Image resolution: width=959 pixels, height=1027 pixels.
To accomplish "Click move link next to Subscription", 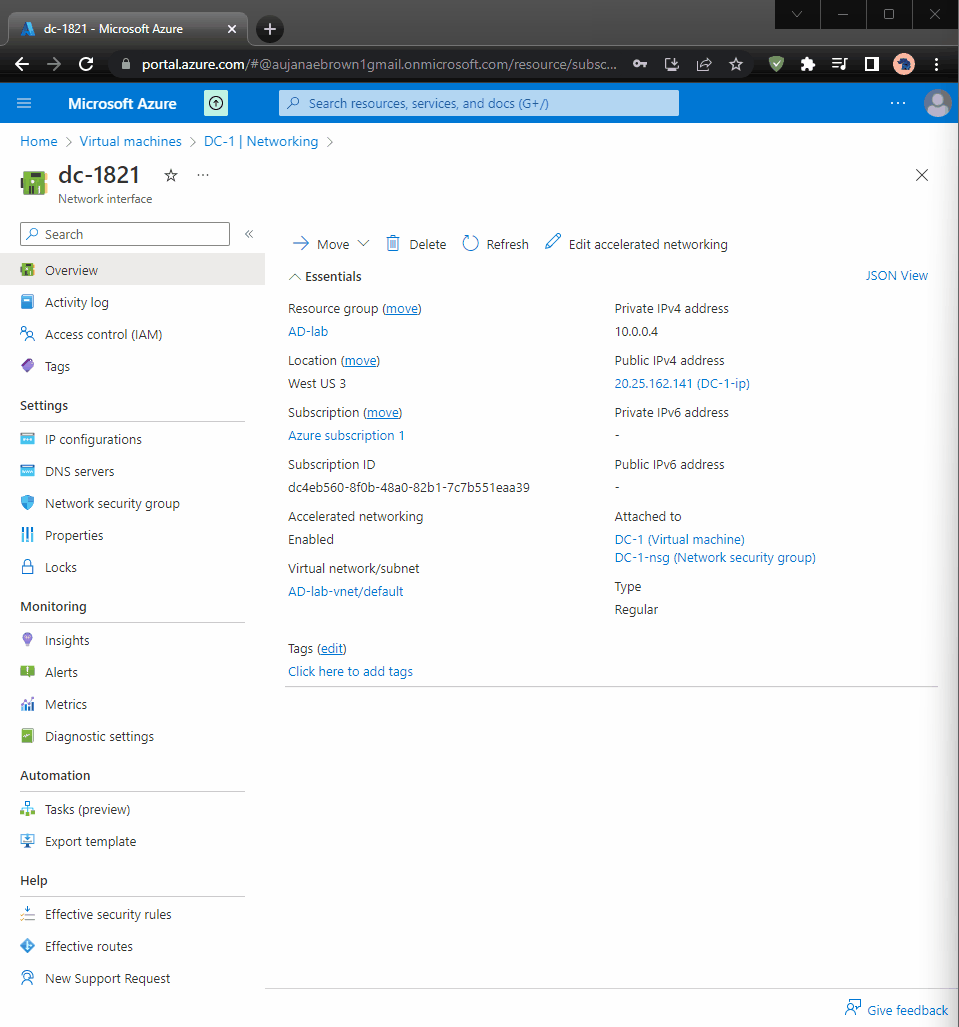I will 383,413.
